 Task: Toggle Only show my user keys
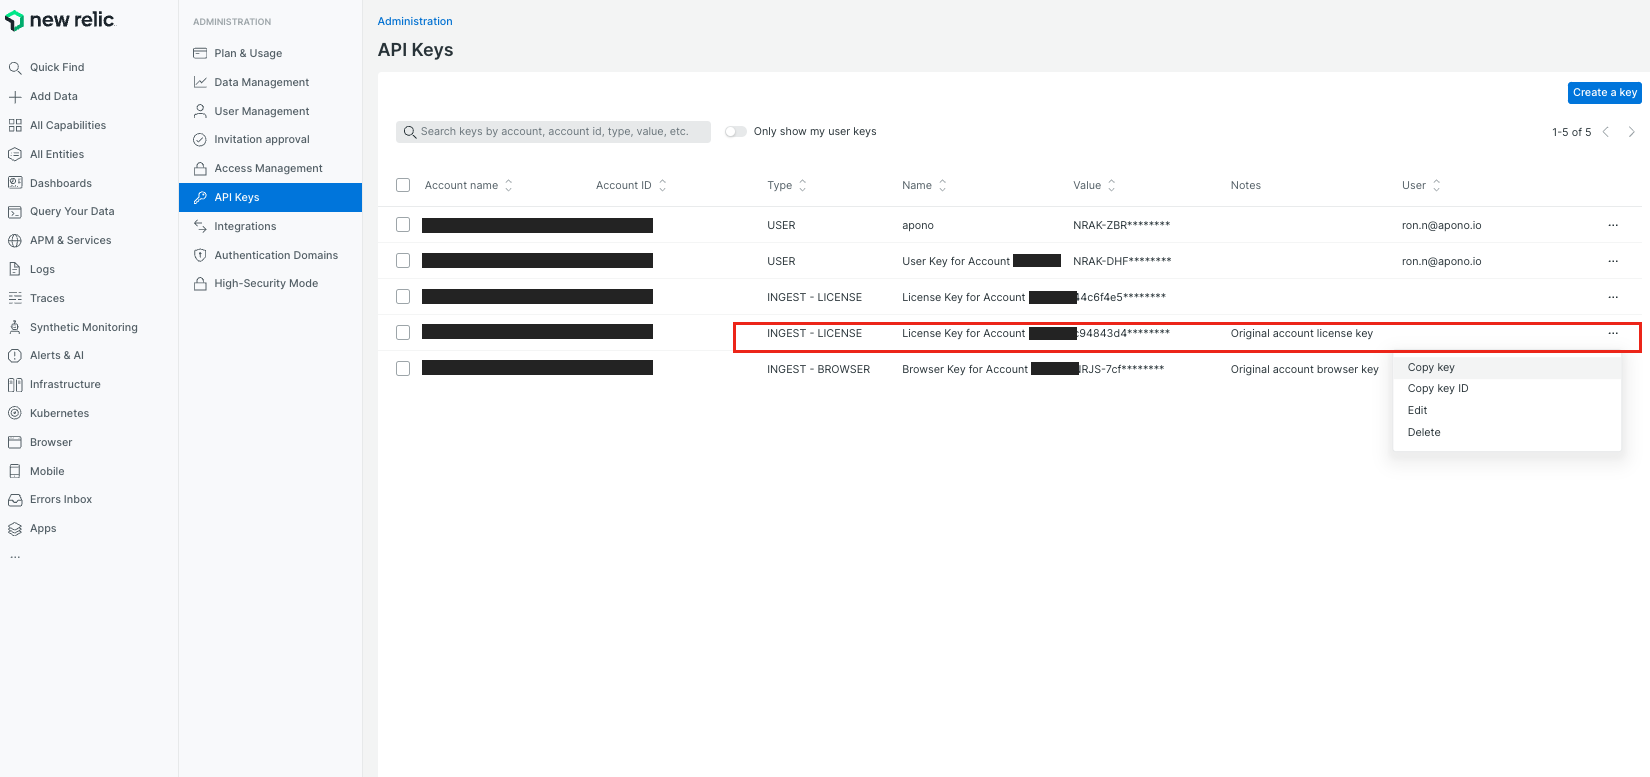point(736,132)
